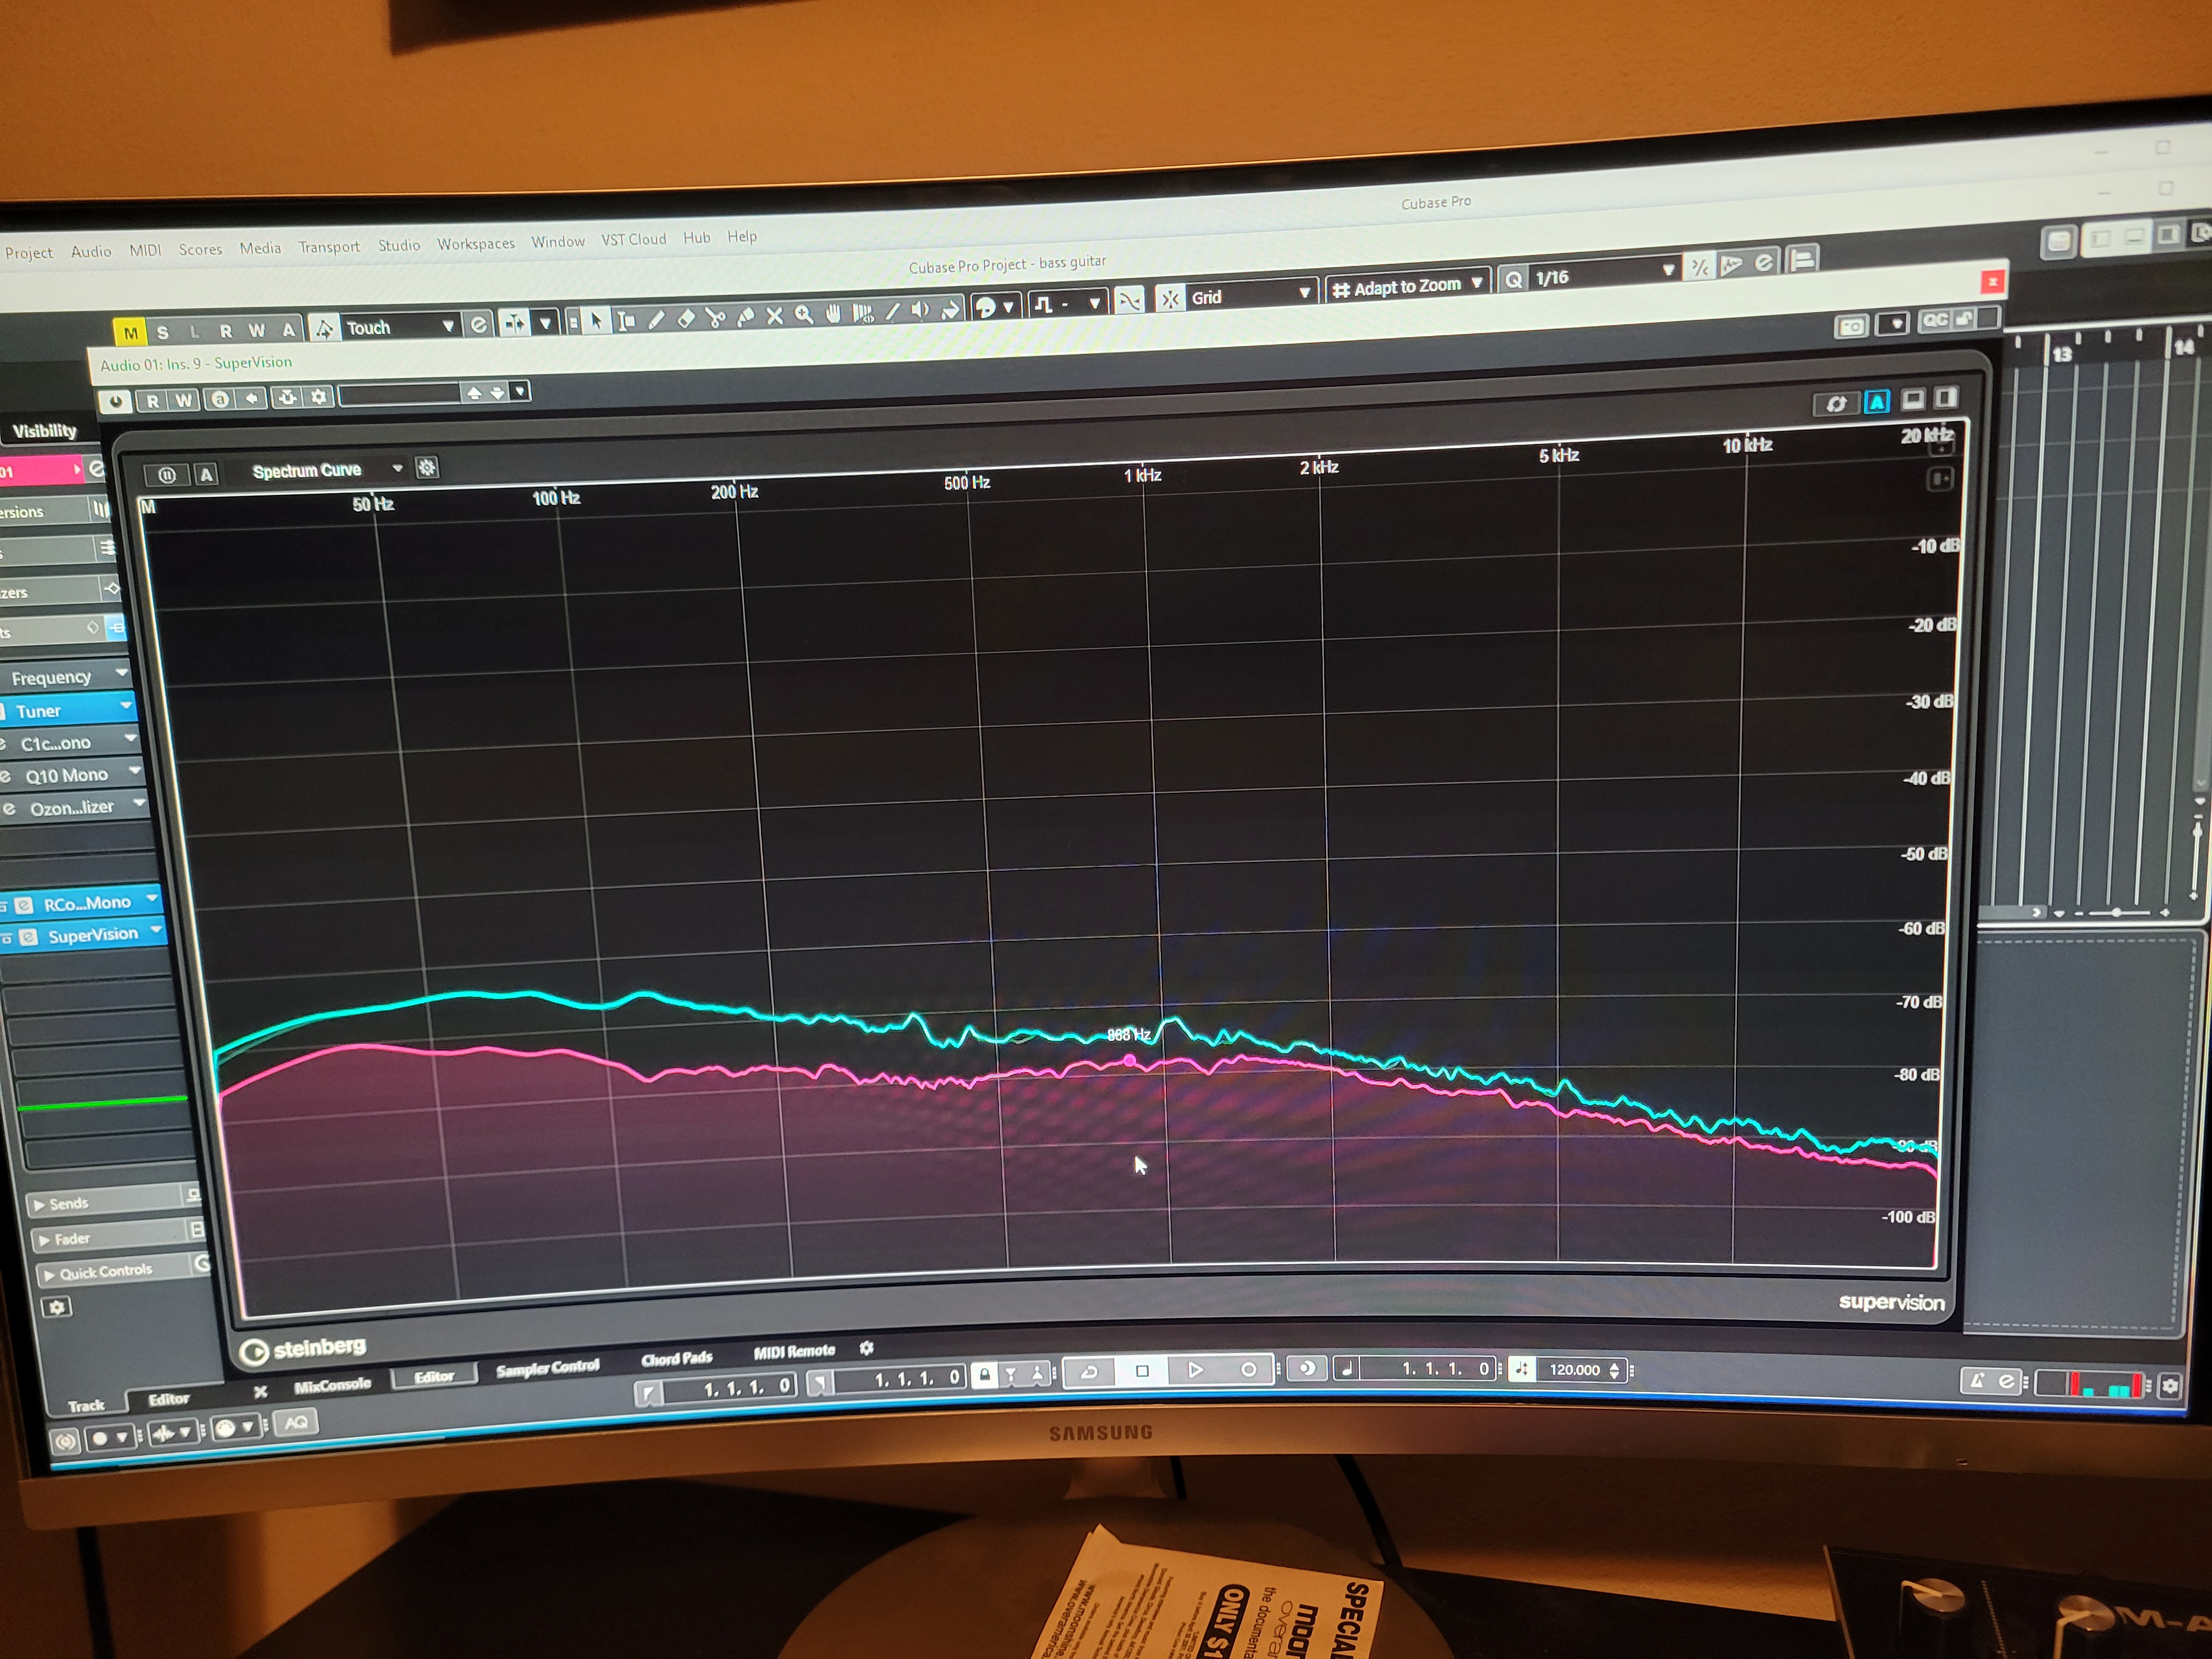The width and height of the screenshot is (2212, 1659).
Task: Pause the SuperVision measurement
Action: [167, 475]
